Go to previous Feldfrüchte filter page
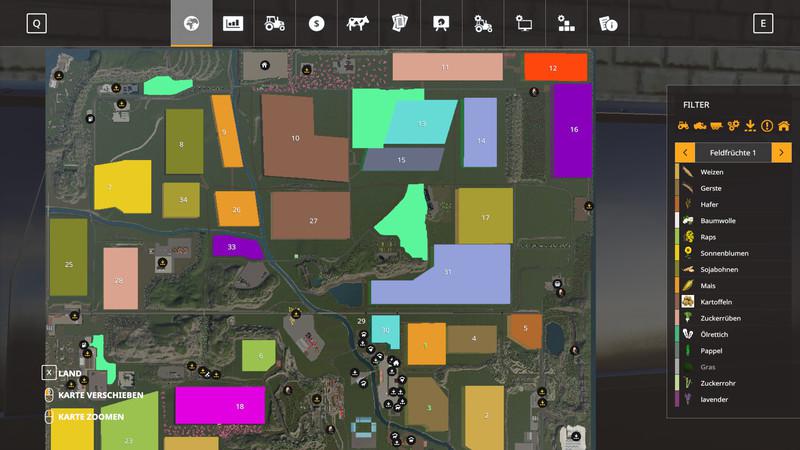 [685, 152]
